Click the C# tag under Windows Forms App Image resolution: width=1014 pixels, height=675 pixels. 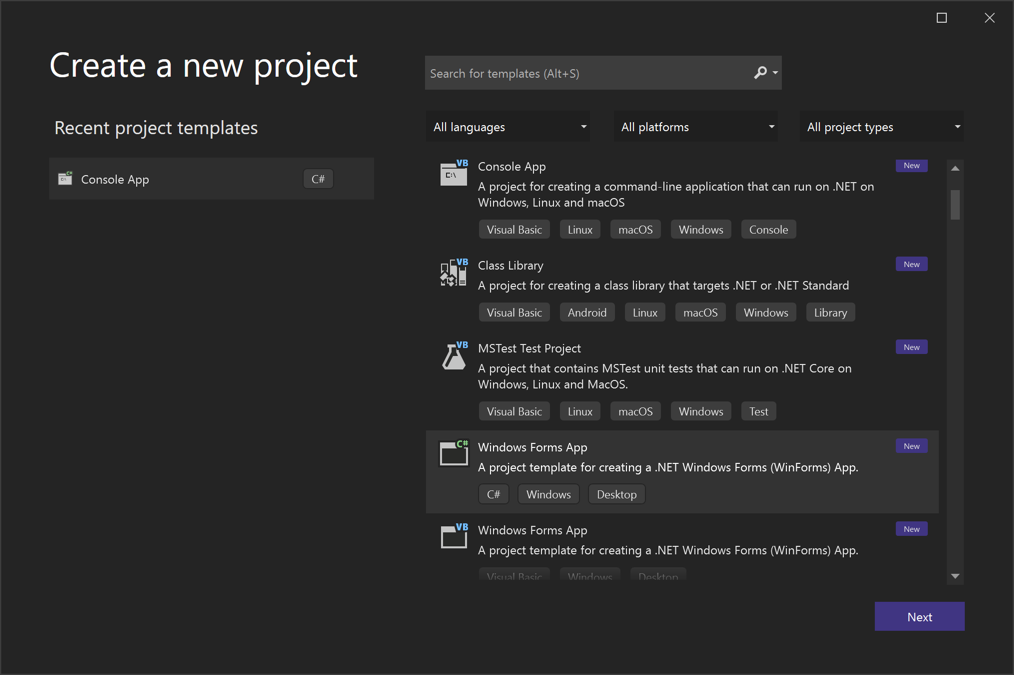[493, 494]
